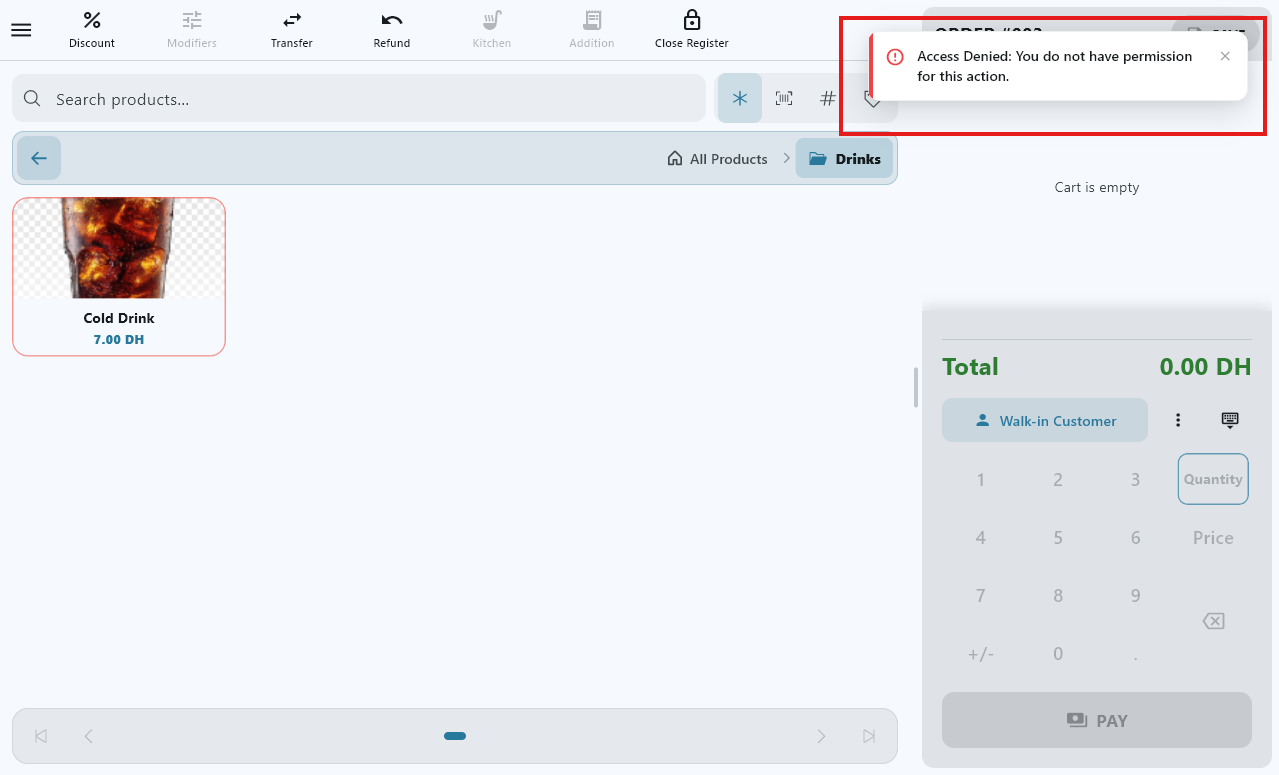Select the Drinks category breadcrumb
This screenshot has height=775, width=1279.
(x=845, y=159)
